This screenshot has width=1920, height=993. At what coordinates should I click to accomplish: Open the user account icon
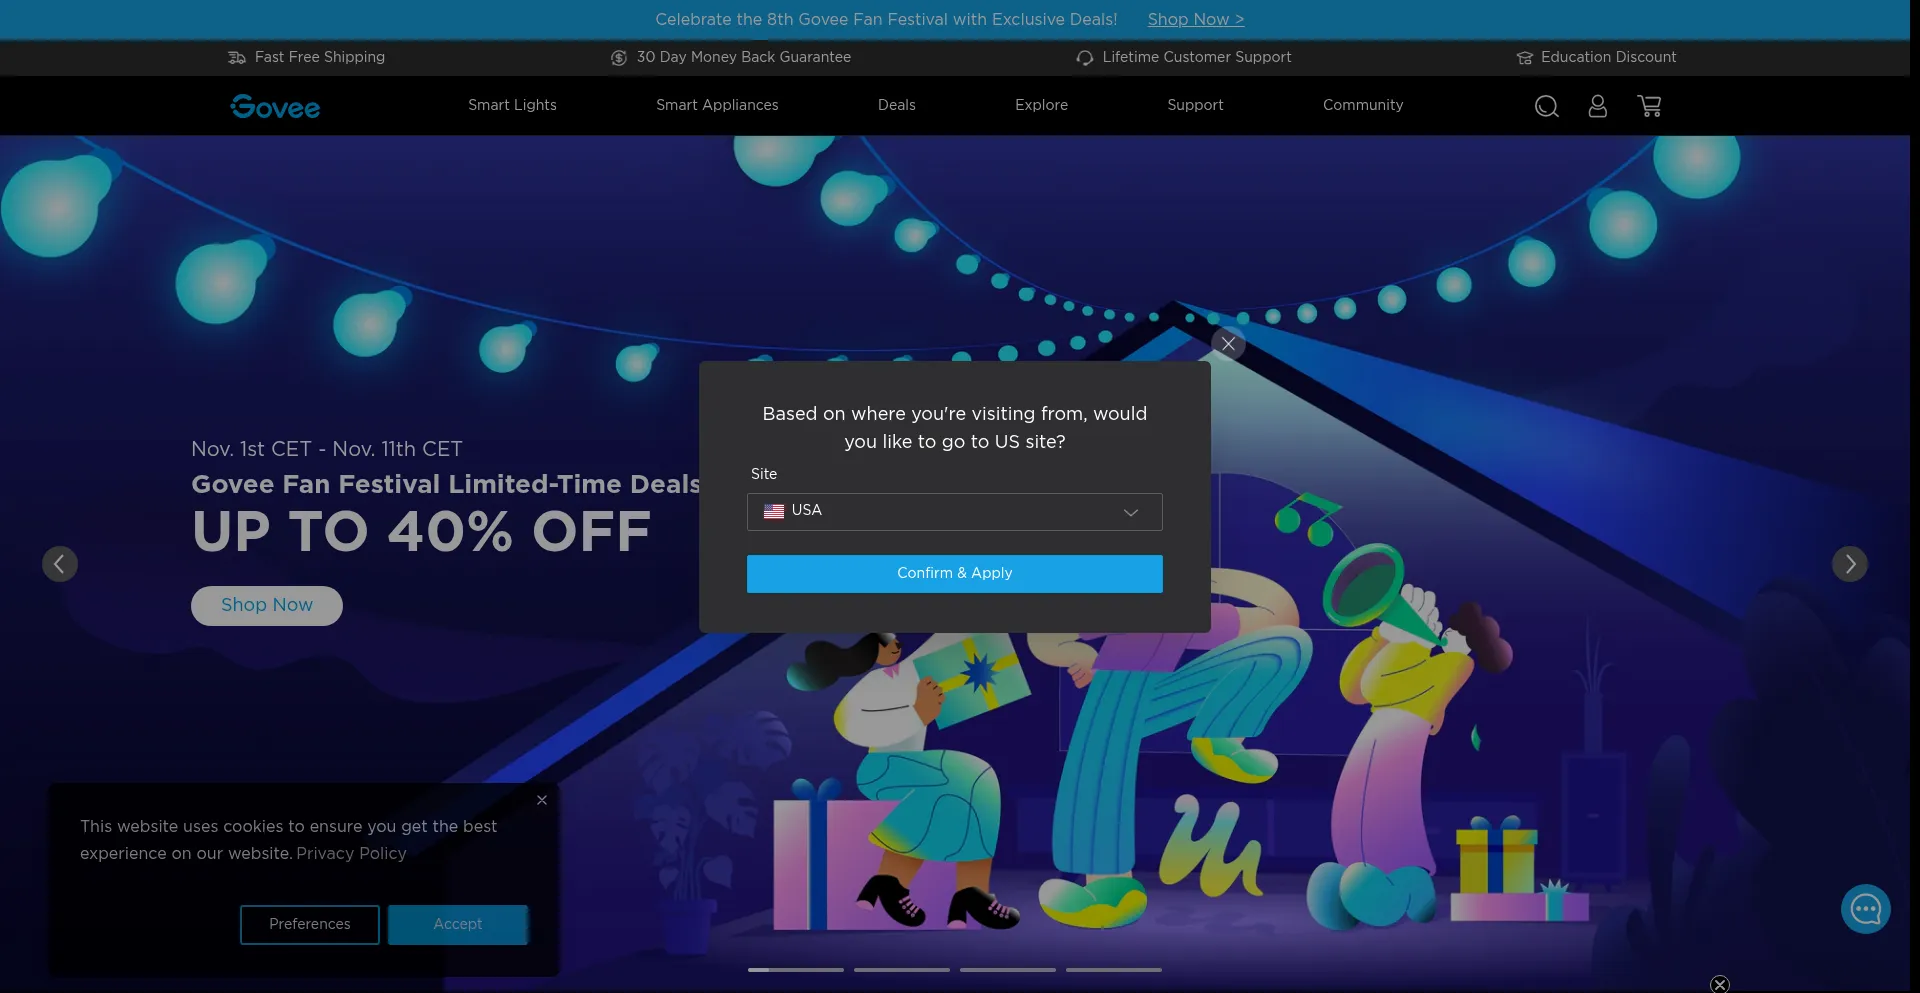pos(1597,106)
